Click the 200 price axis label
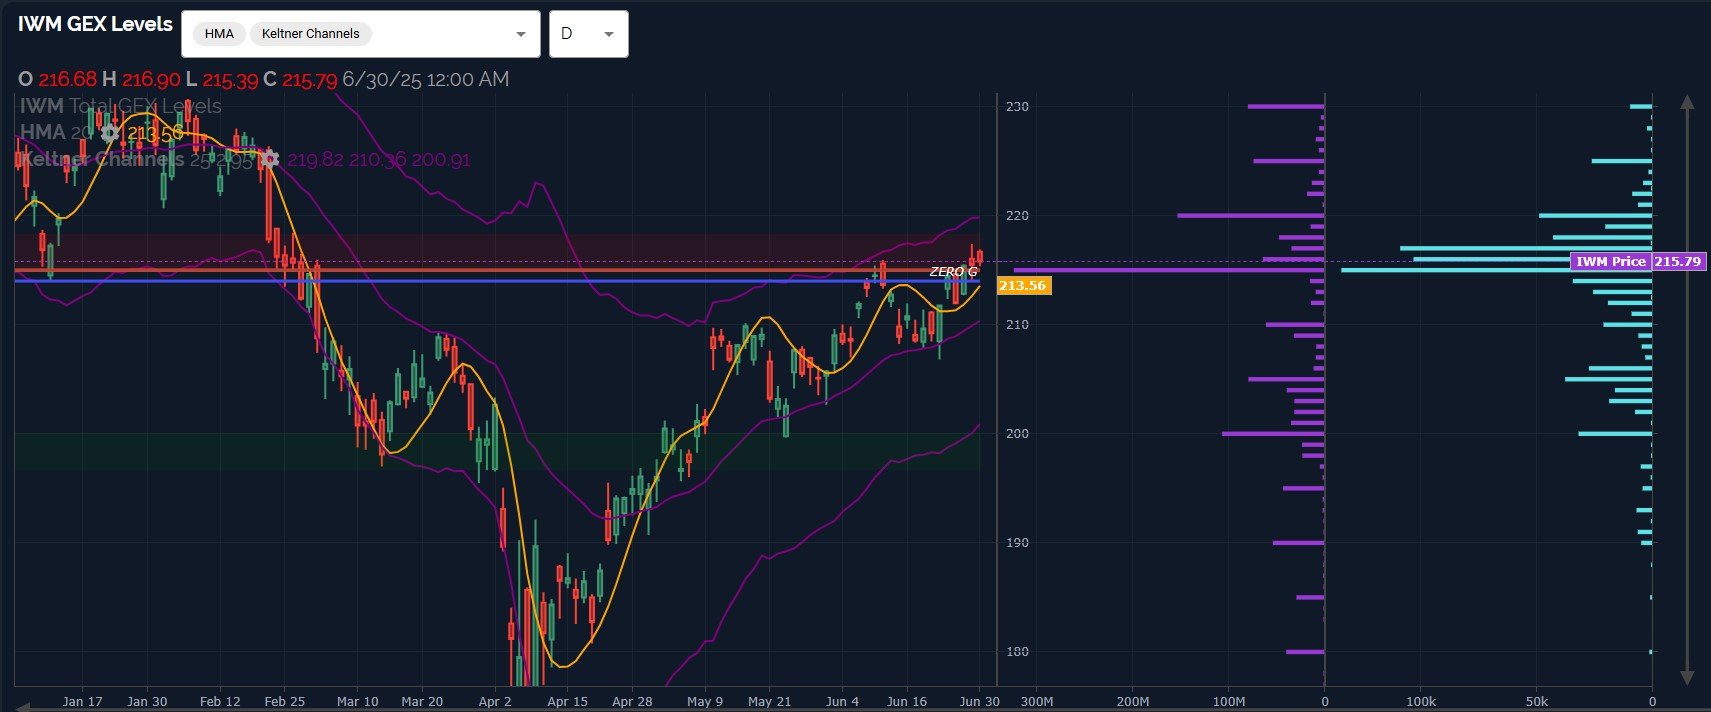Viewport: 1711px width, 712px height. point(1017,433)
